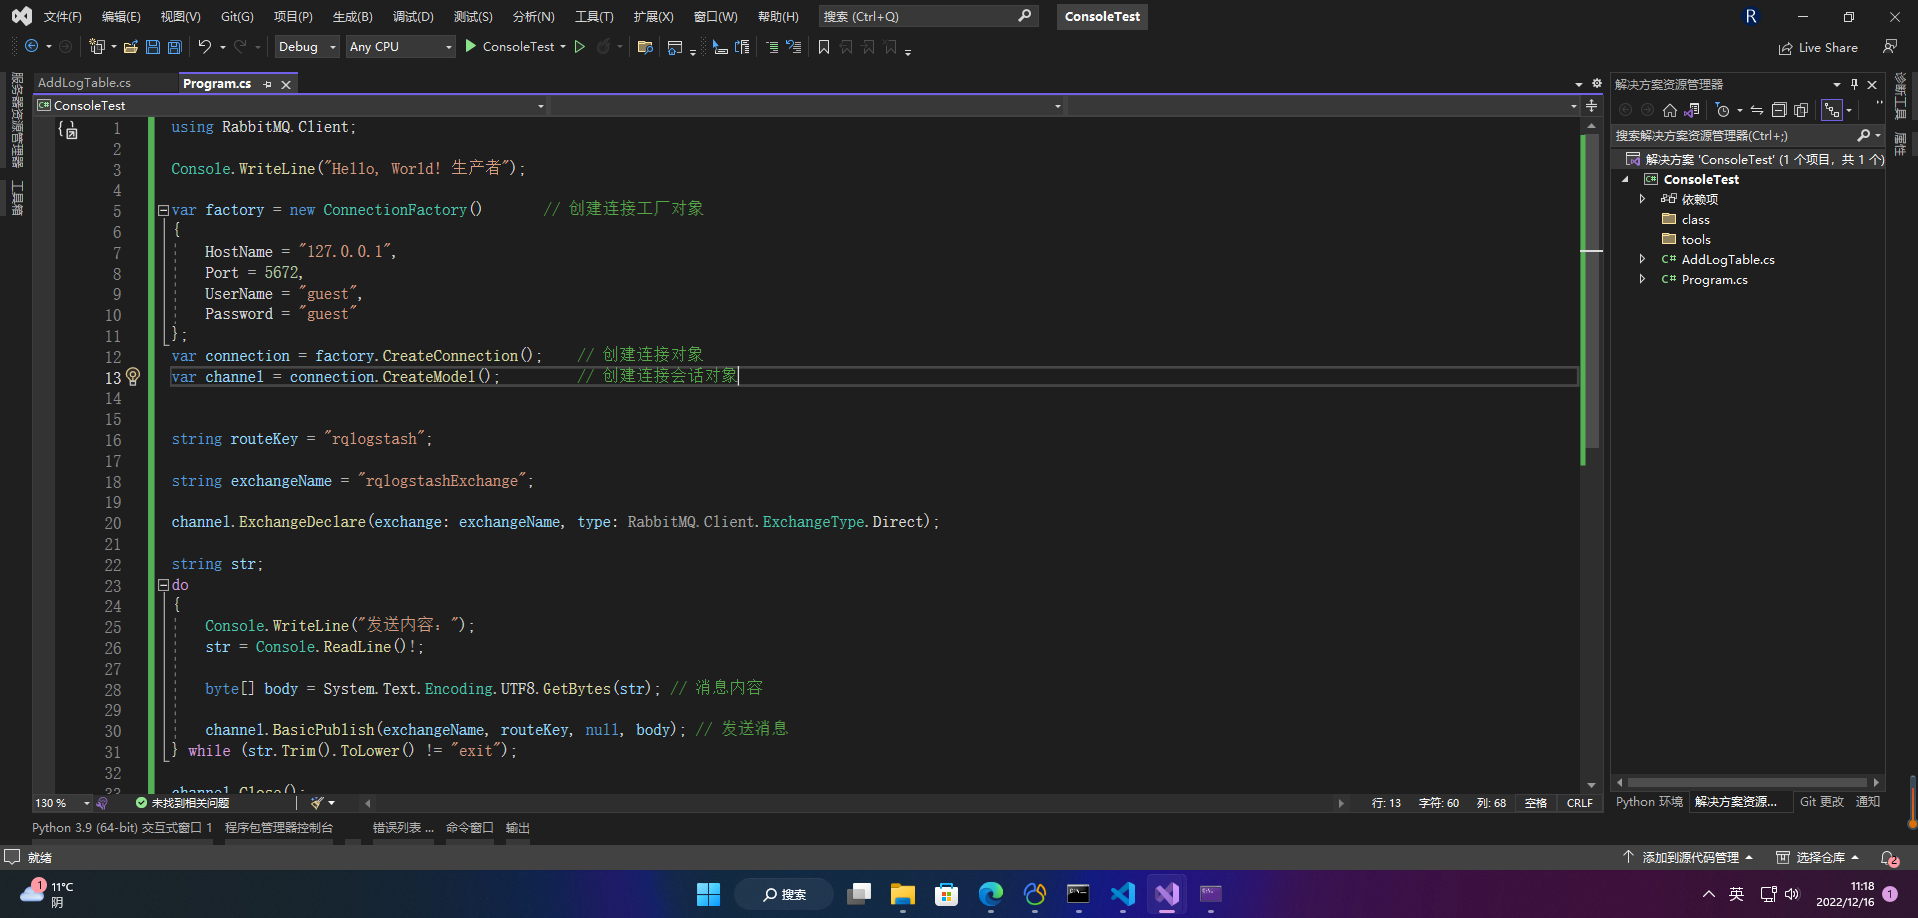Toggle the Preview Selected Items tree-view button
The height and width of the screenshot is (918, 1918).
pyautogui.click(x=1832, y=110)
